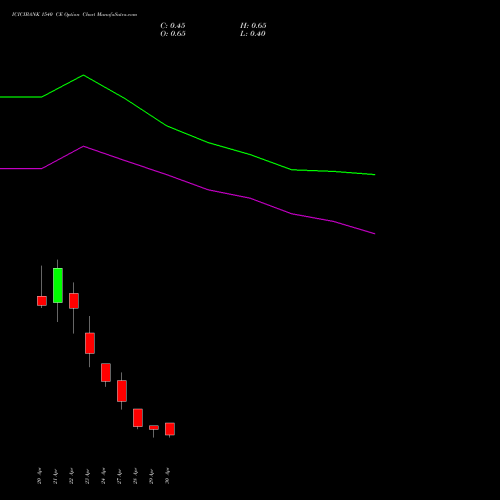This screenshot has width=500, height=500.
Task: Click the 29 Apr date label
Action: coord(151,476)
